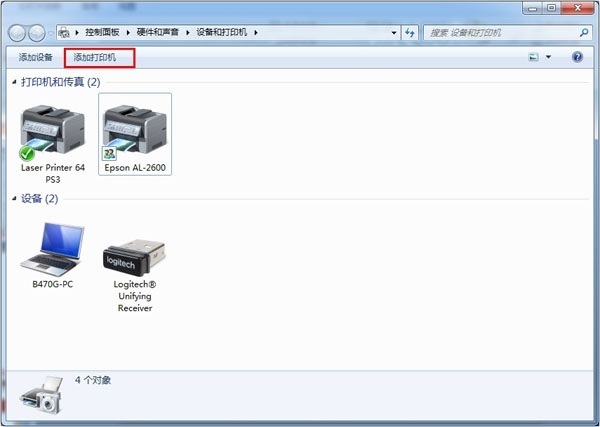Click the 4 个对象 status text

click(x=93, y=380)
